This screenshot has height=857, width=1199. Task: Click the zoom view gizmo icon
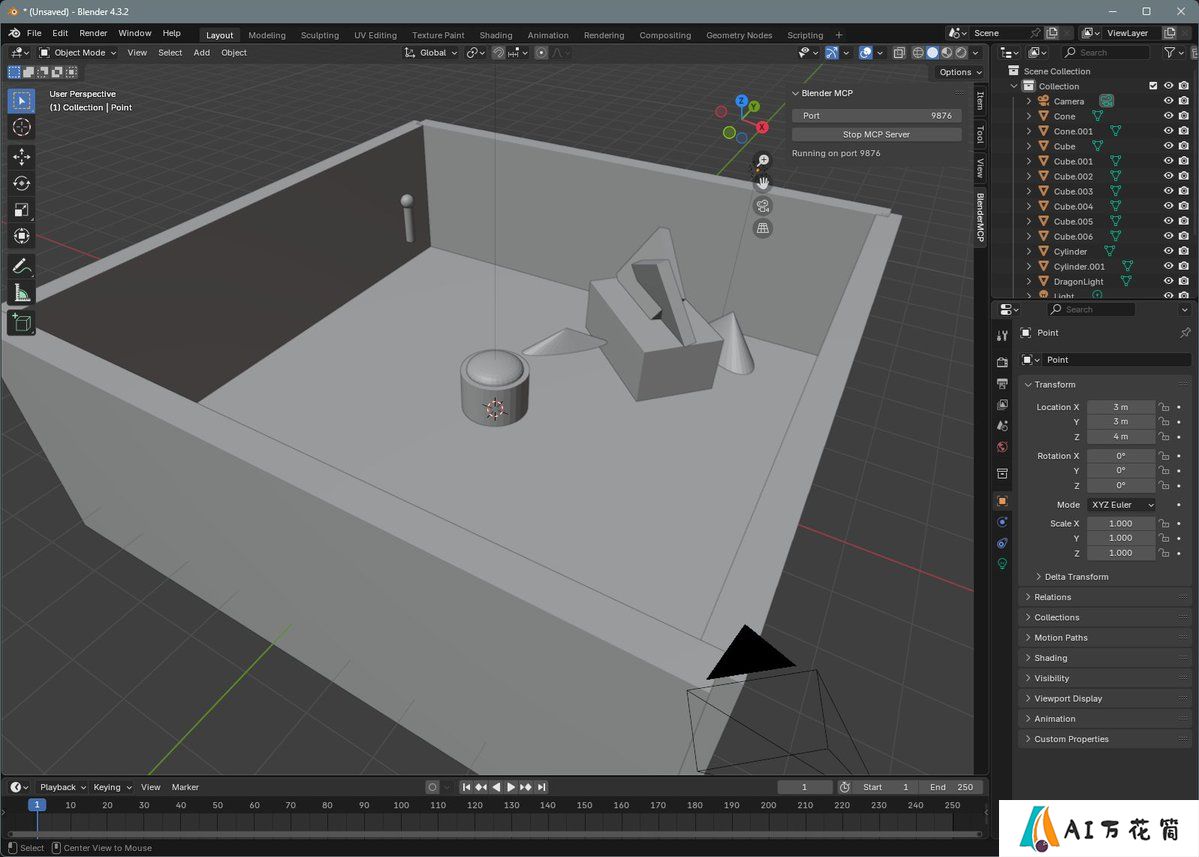762,161
